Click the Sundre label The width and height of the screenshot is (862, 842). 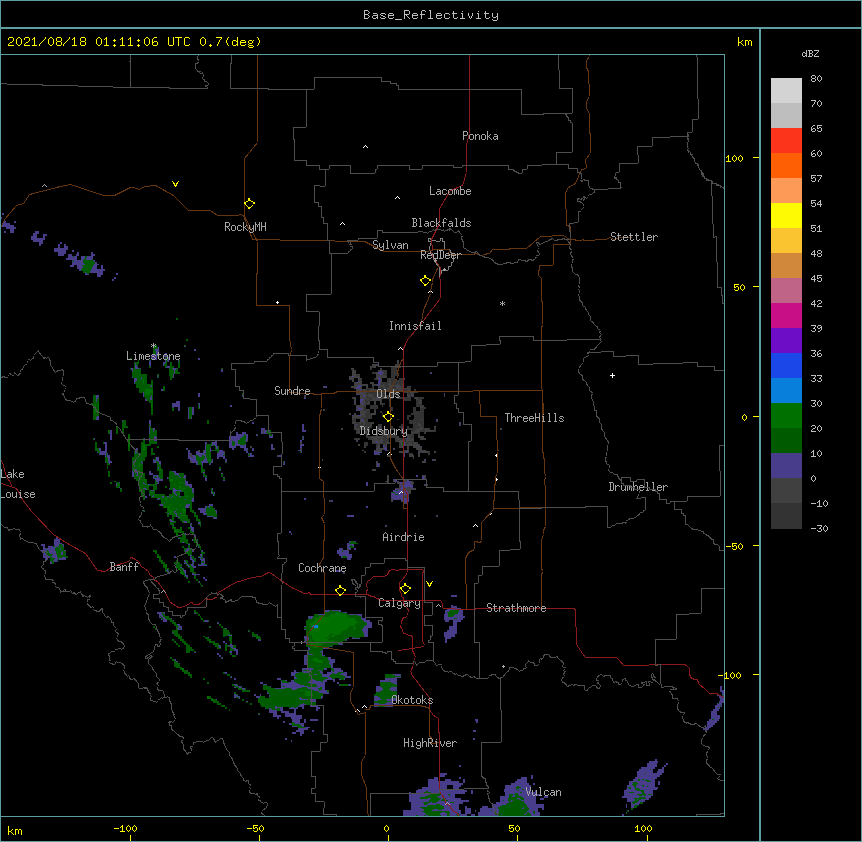(x=292, y=391)
